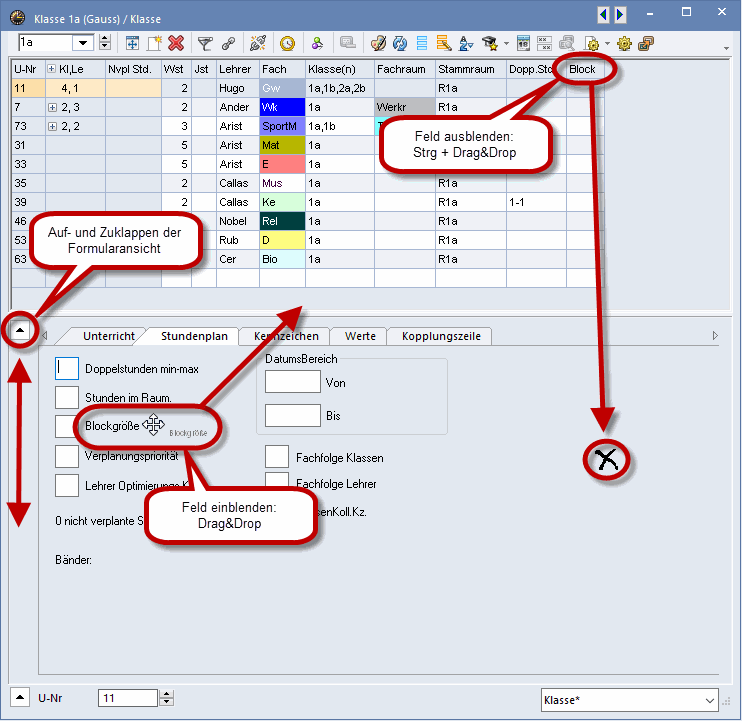This screenshot has width=742, height=721.
Task: Click the chain link coupling icon
Action: pyautogui.click(x=227, y=43)
